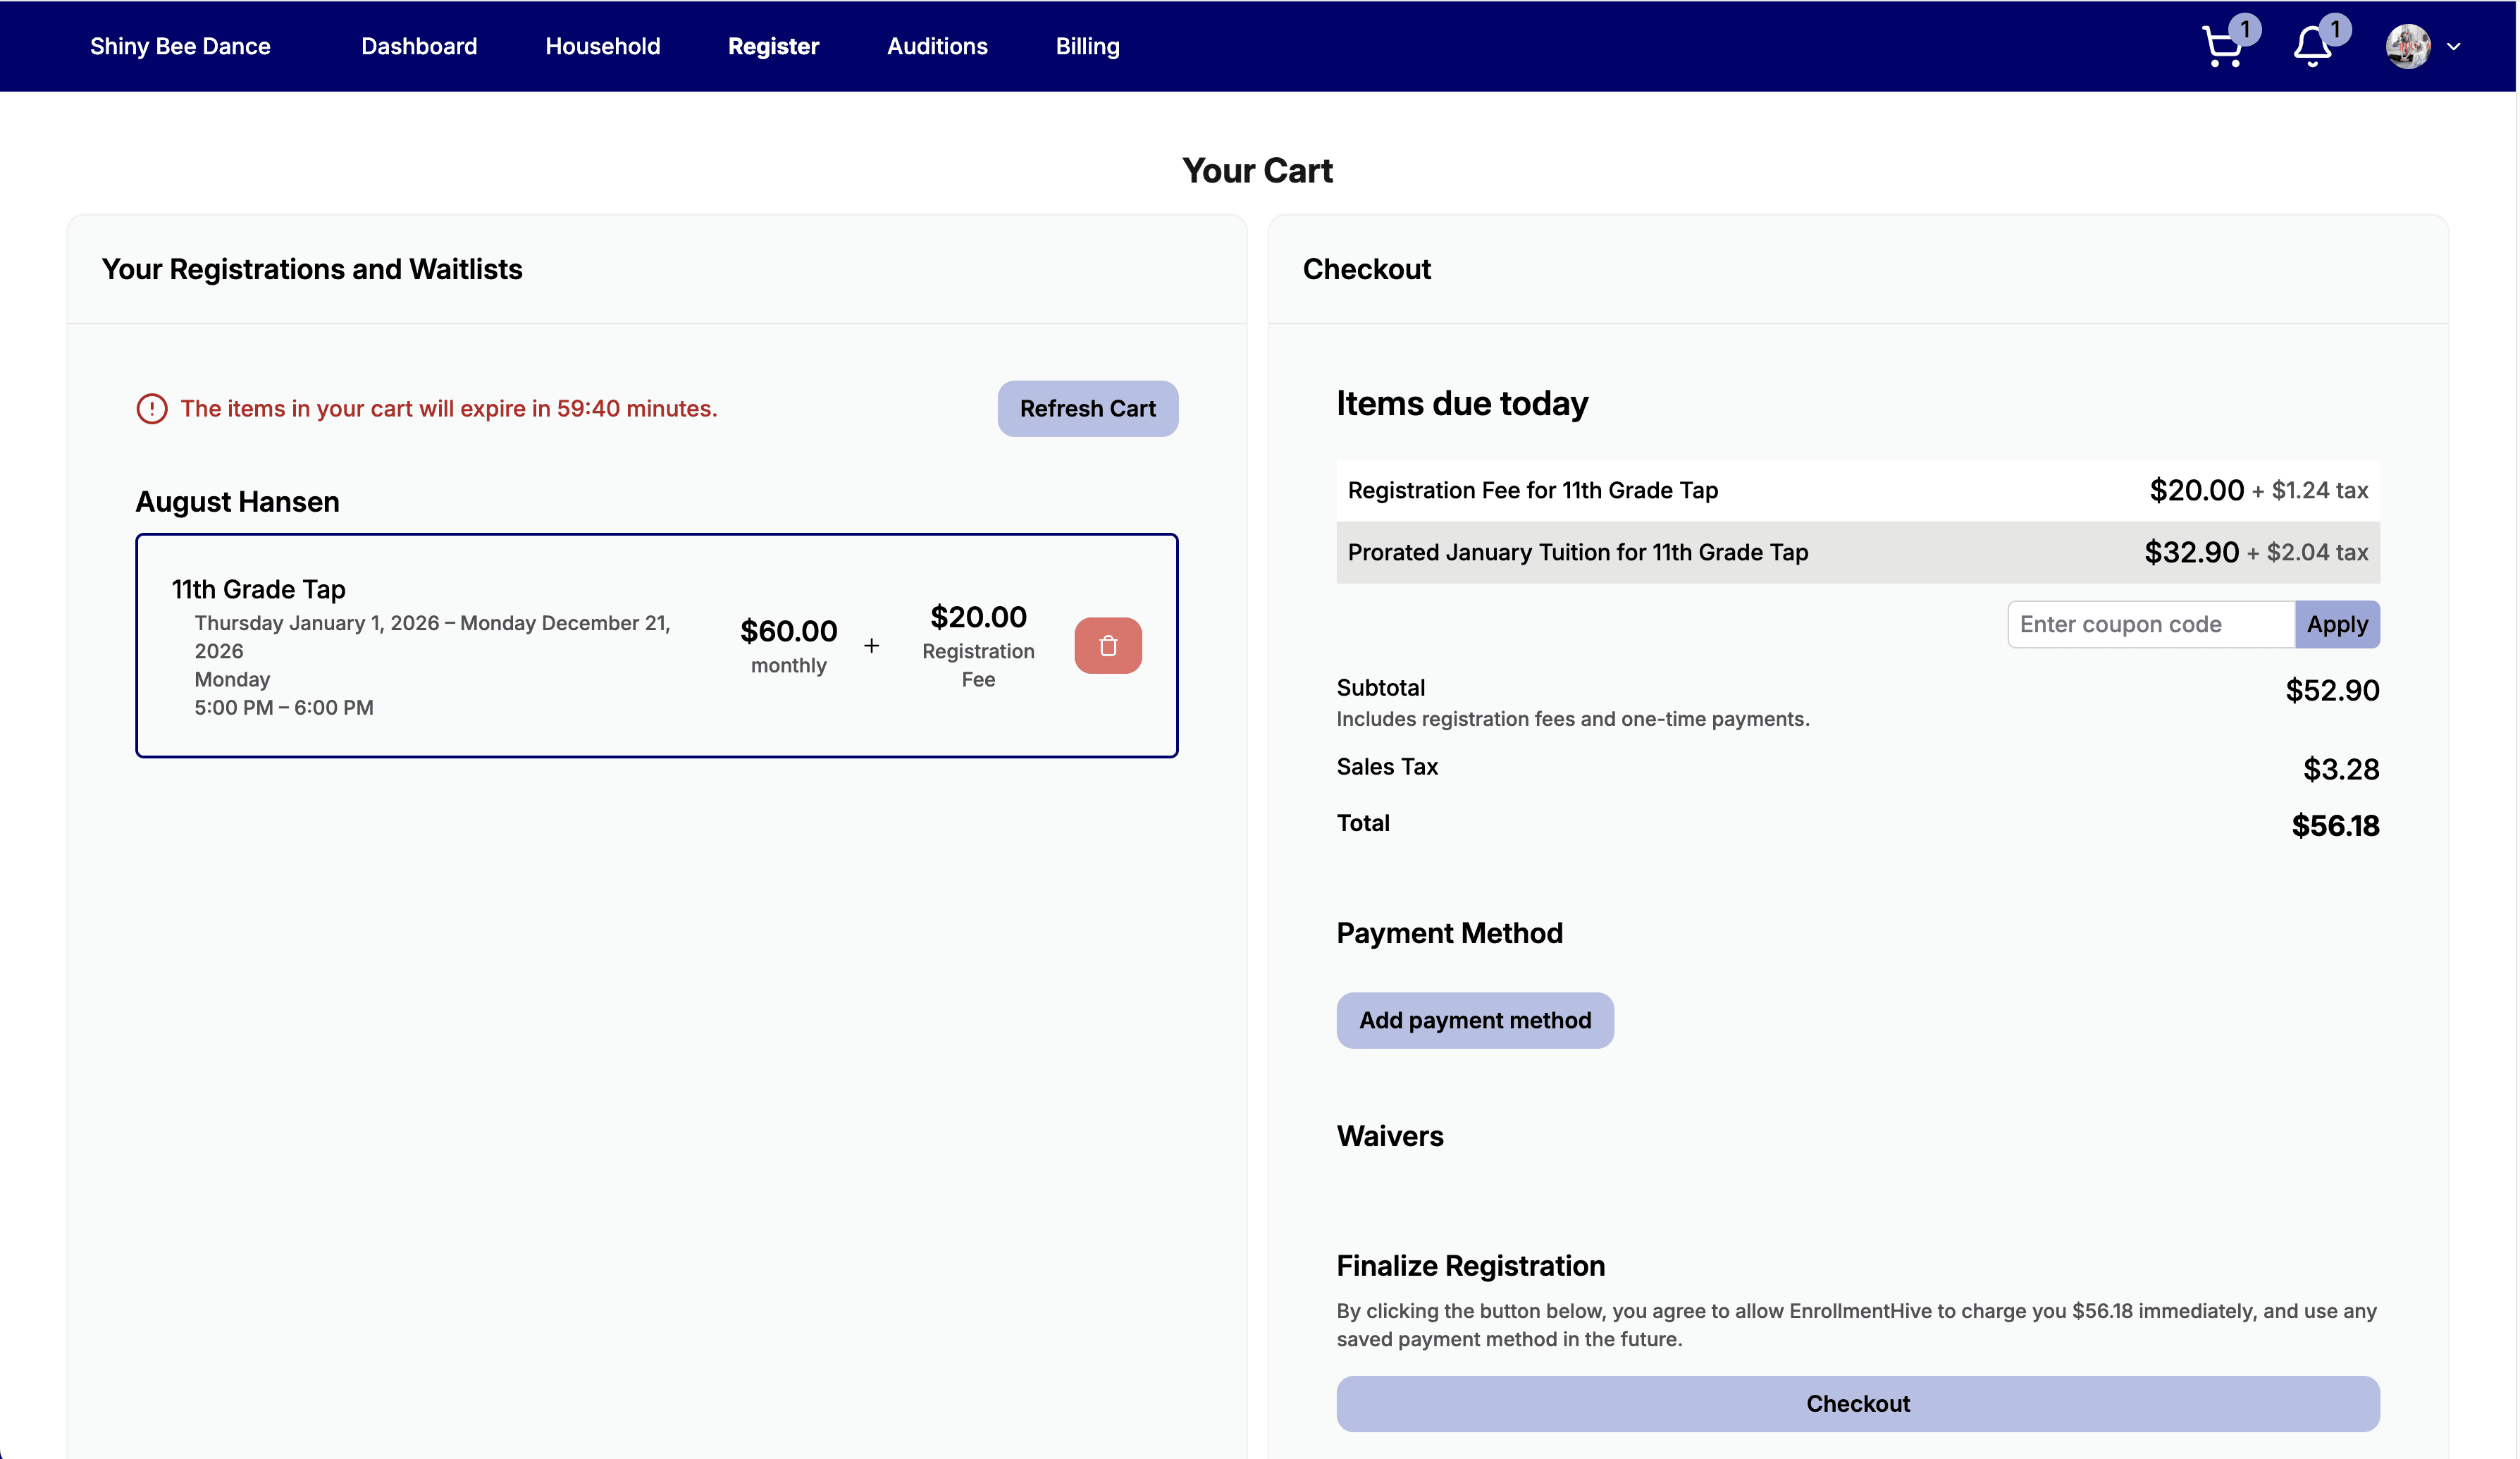This screenshot has width=2520, height=1459.
Task: Click Add payment method button
Action: (x=1475, y=1020)
